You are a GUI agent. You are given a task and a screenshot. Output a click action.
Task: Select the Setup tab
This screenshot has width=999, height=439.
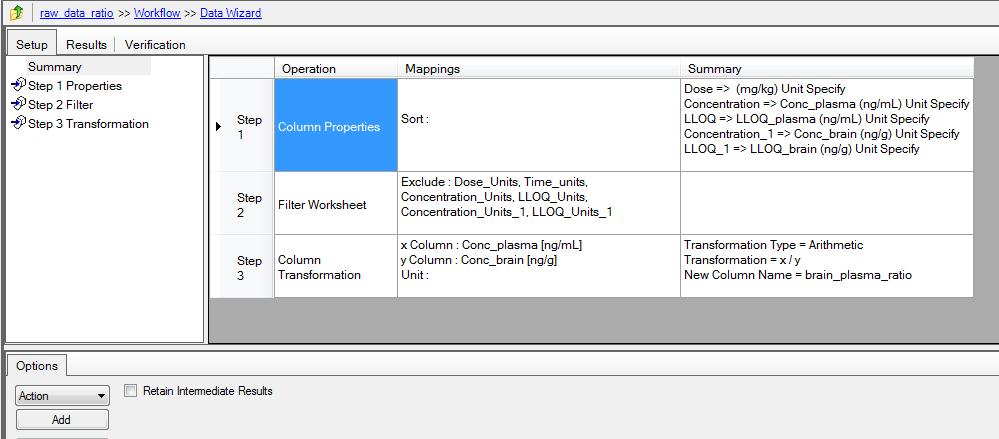click(32, 44)
